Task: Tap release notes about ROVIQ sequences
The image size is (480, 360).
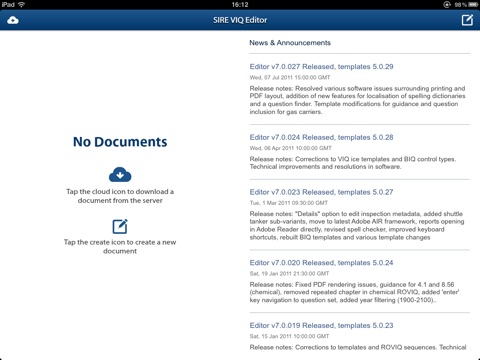Action: (358, 347)
